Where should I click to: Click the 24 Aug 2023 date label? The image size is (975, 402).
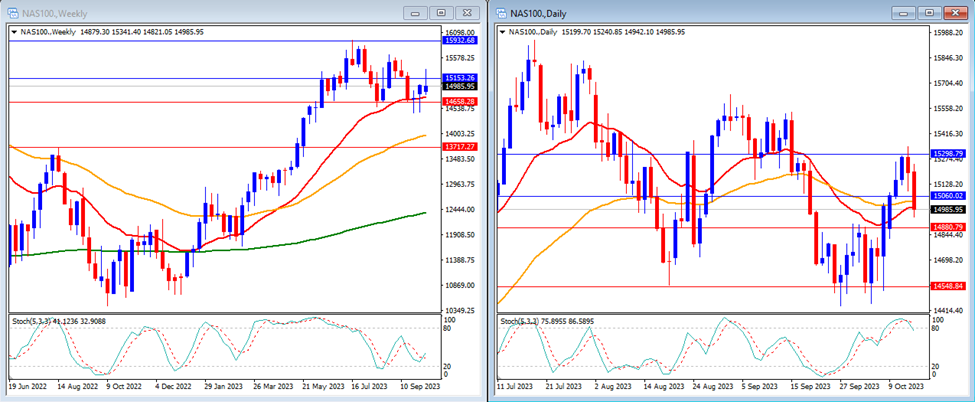pyautogui.click(x=712, y=386)
